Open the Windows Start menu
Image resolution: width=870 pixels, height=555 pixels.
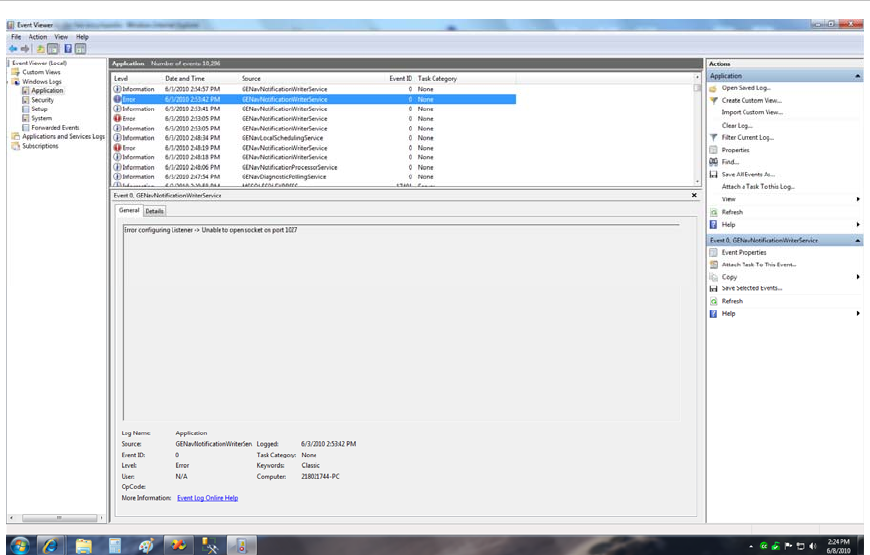pos(20,546)
